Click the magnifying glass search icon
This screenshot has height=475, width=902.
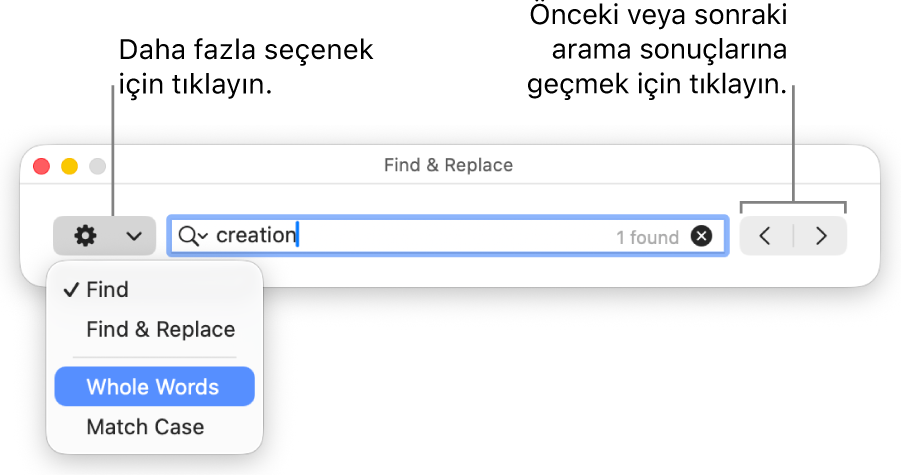click(187, 236)
